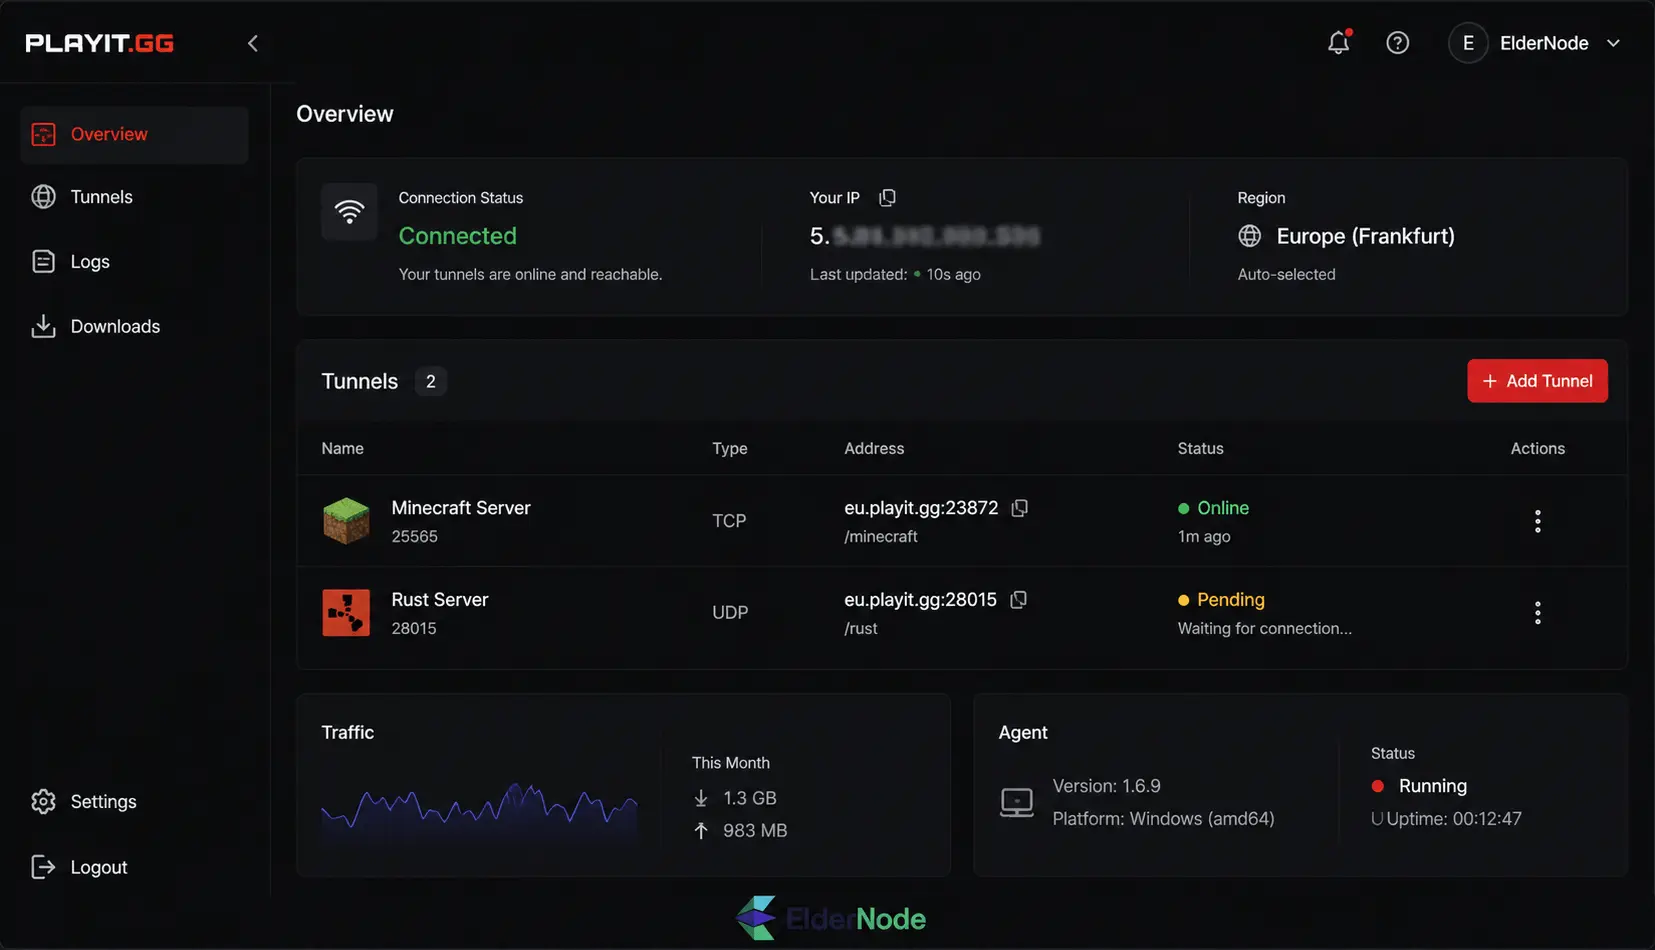The height and width of the screenshot is (950, 1655).
Task: Click the Region globe icon
Action: [1250, 236]
